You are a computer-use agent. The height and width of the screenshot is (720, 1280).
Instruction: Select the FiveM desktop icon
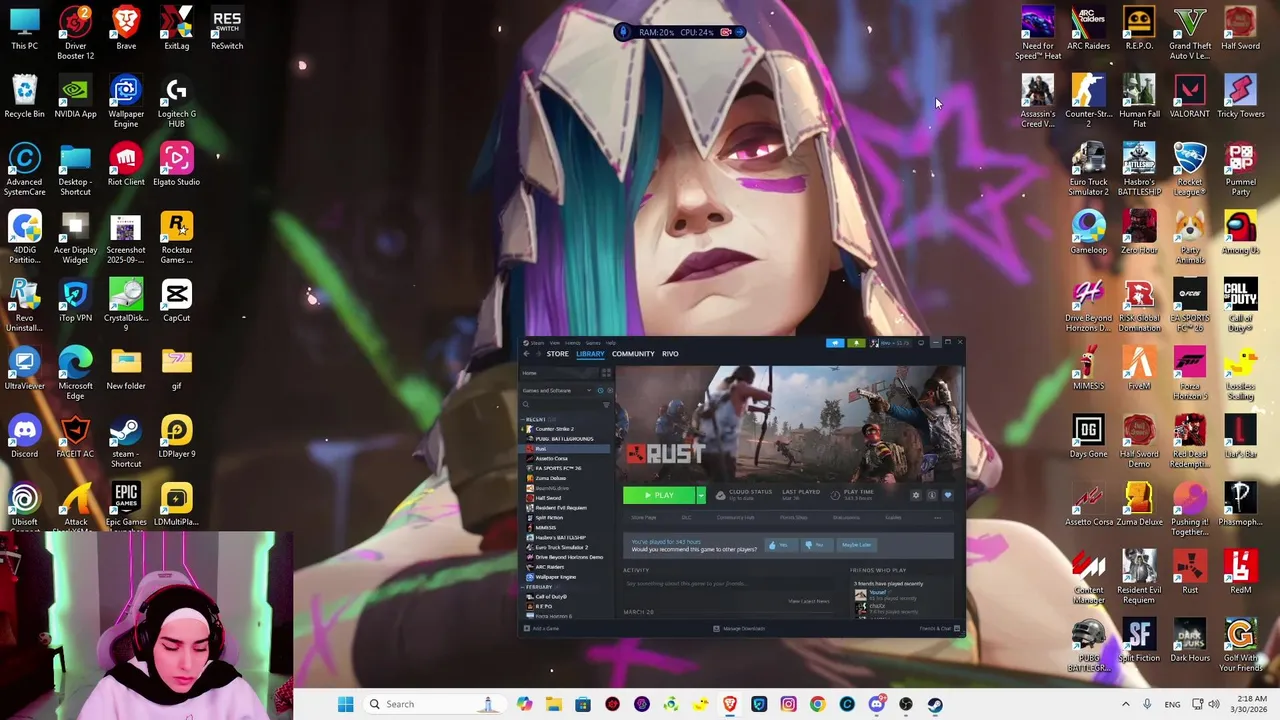click(x=1138, y=369)
